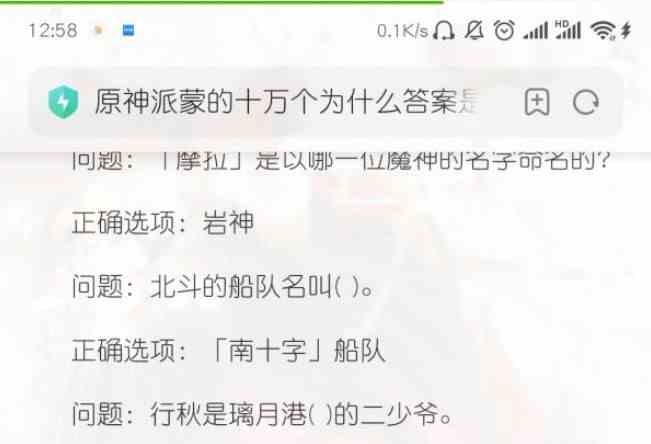This screenshot has height=444, width=651.
Task: Select the answer 「南十字」船队
Action: tap(298, 351)
